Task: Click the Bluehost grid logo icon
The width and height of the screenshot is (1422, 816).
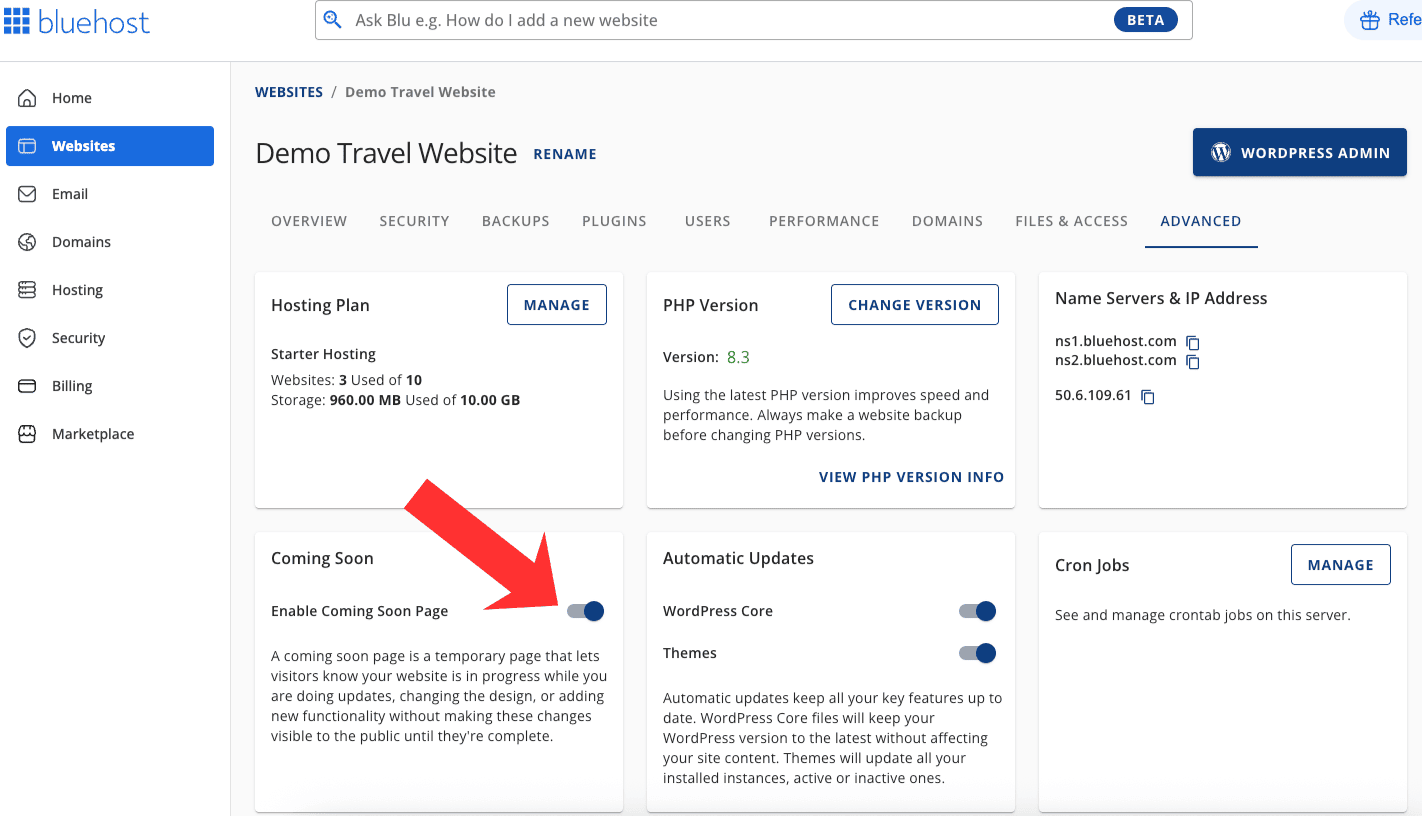Action: [x=17, y=20]
